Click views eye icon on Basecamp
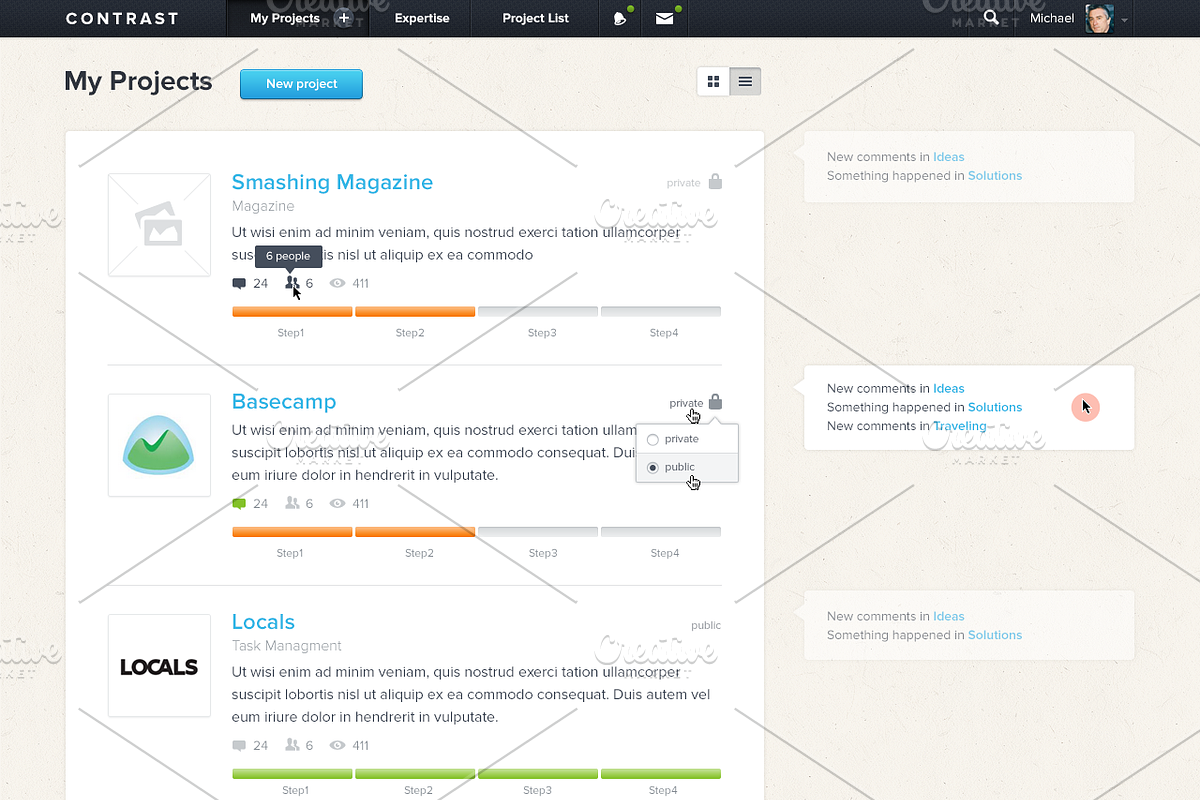The image size is (1200, 800). click(x=338, y=504)
